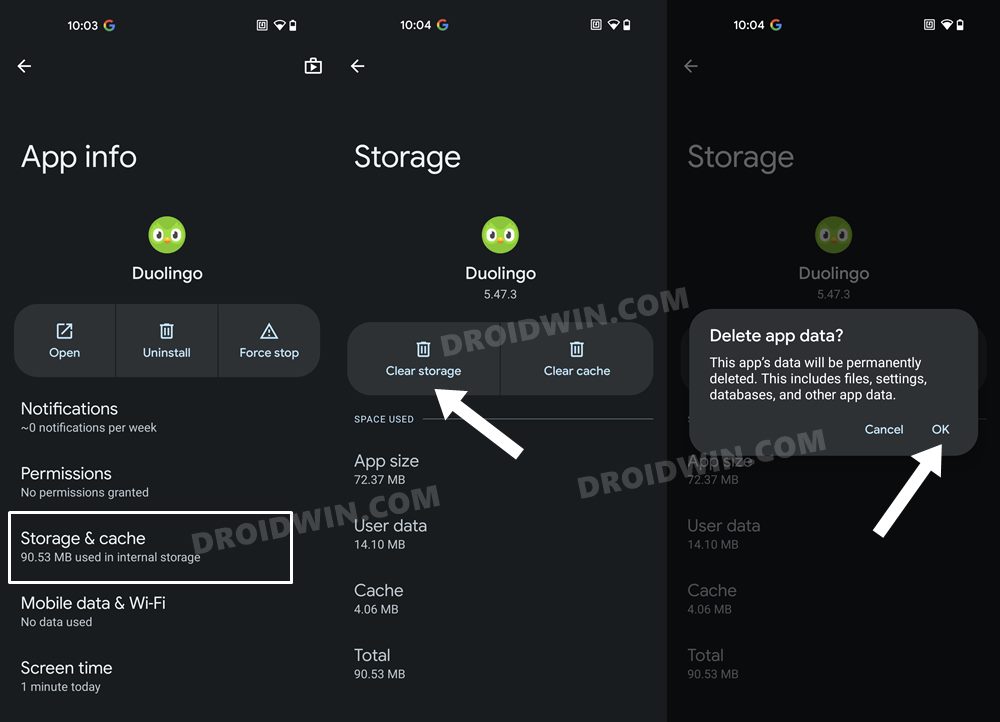The image size is (1000, 722).
Task: Tap the back arrow on App info screen
Action: [24, 66]
